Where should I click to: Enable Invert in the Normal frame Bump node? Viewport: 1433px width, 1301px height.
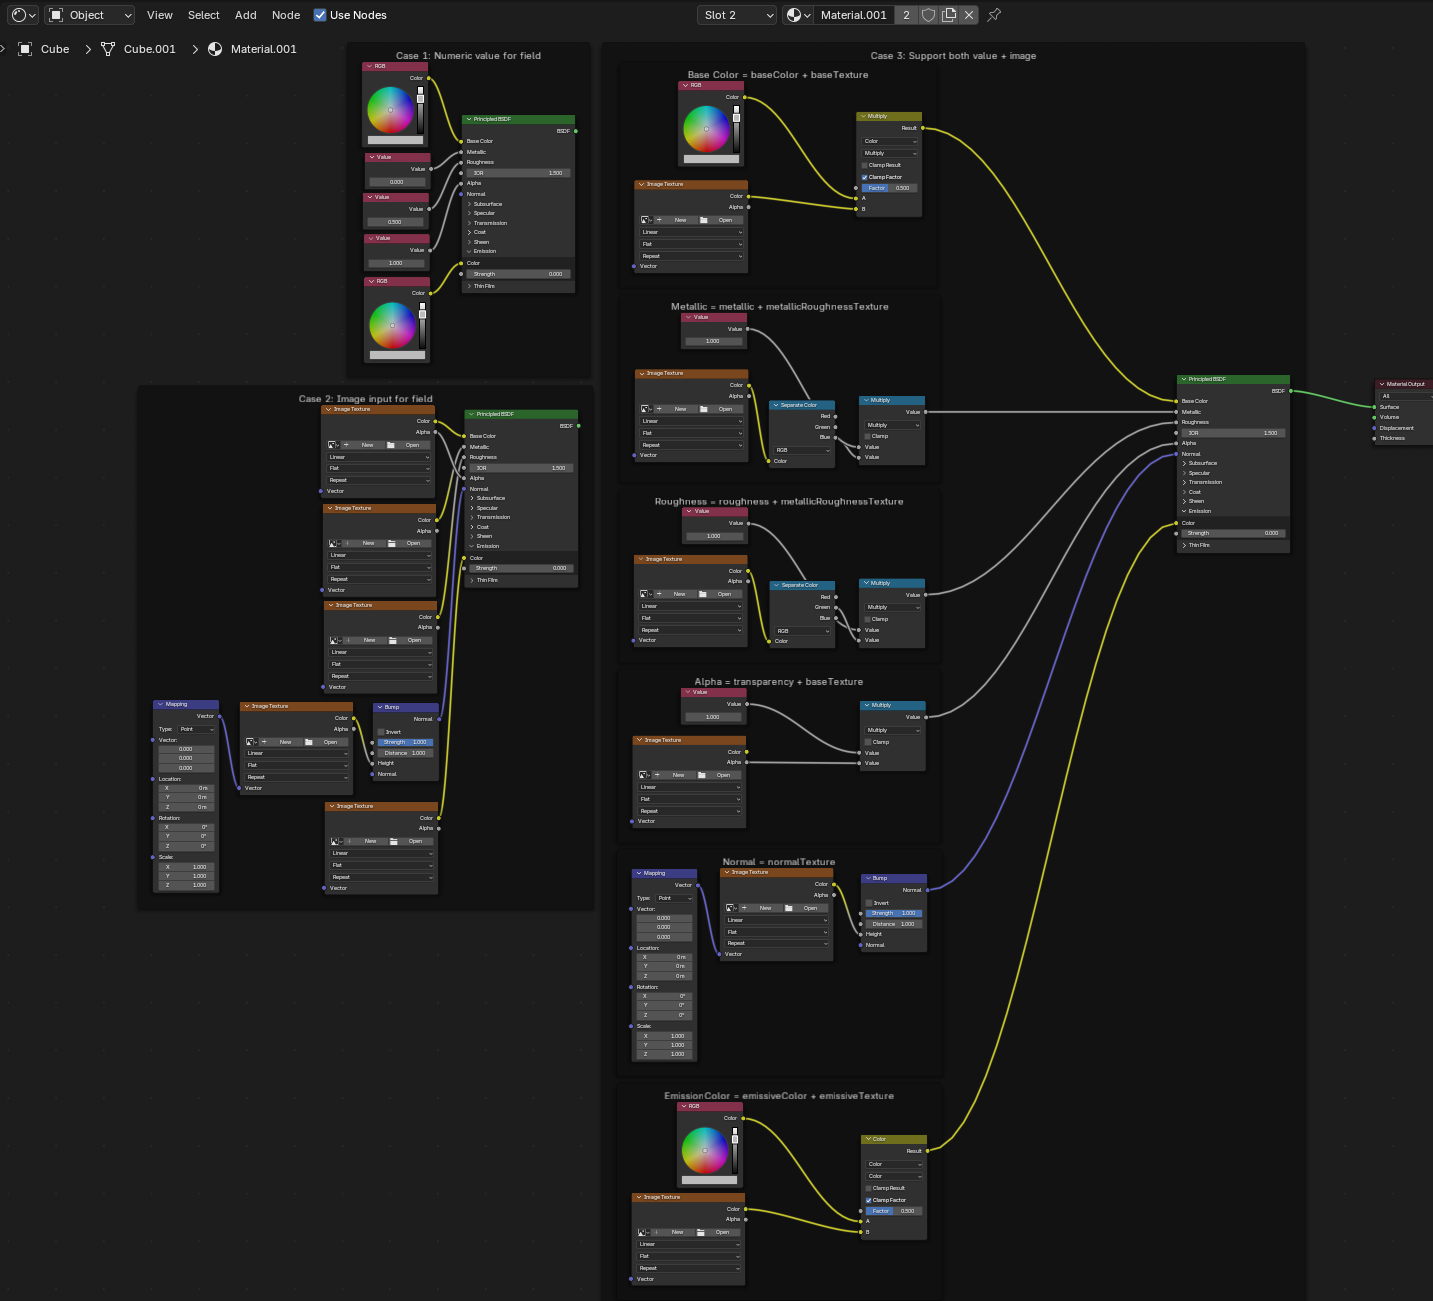[x=869, y=903]
